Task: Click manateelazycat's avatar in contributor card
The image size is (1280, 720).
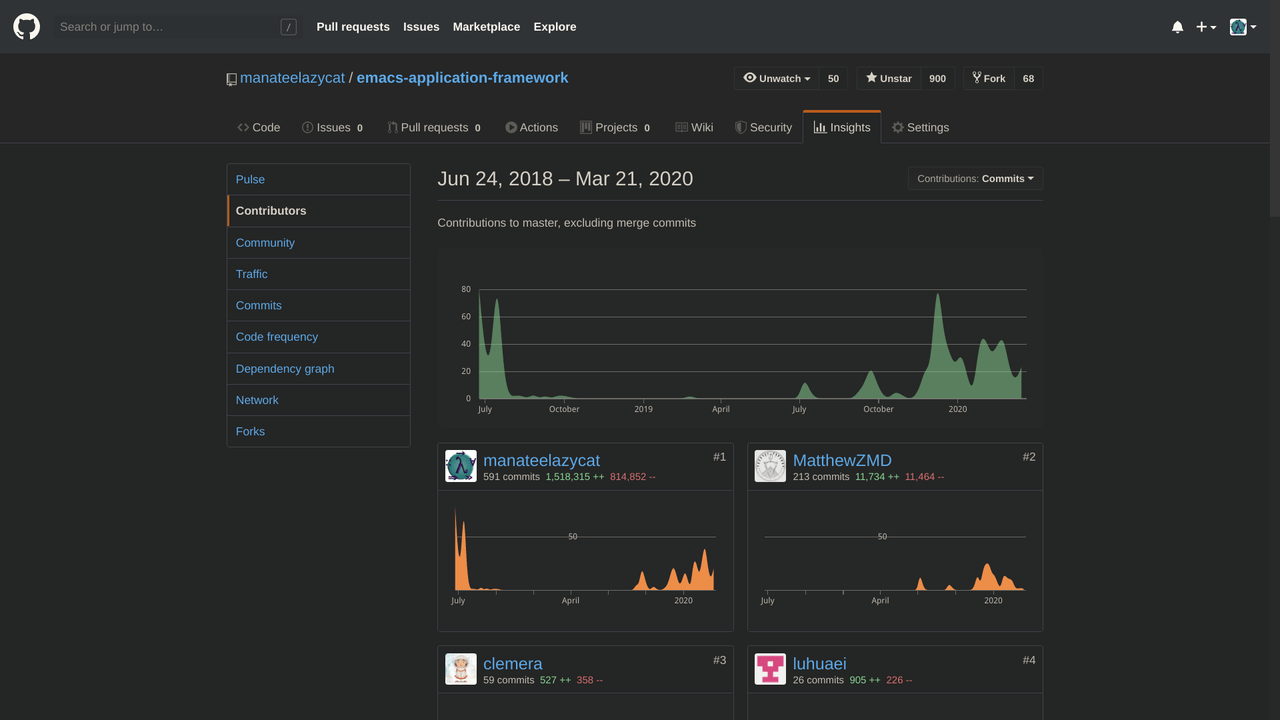Action: 461,466
